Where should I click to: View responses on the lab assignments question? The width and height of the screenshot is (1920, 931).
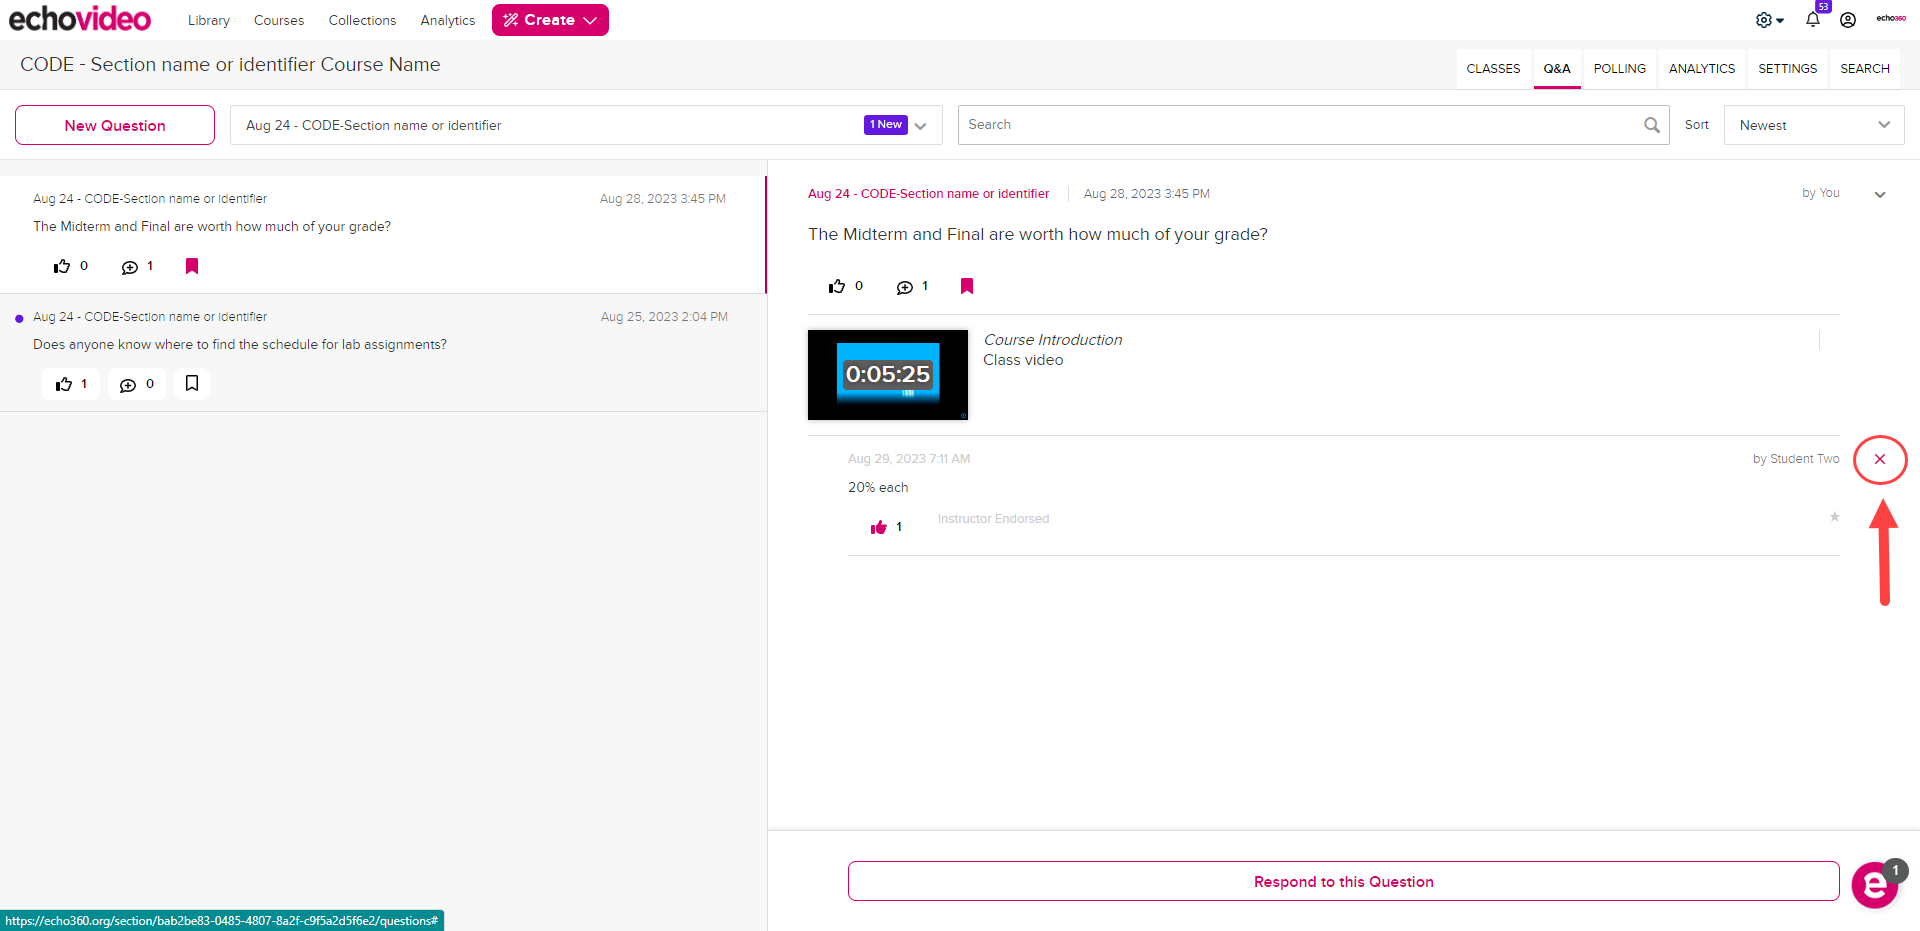[137, 384]
